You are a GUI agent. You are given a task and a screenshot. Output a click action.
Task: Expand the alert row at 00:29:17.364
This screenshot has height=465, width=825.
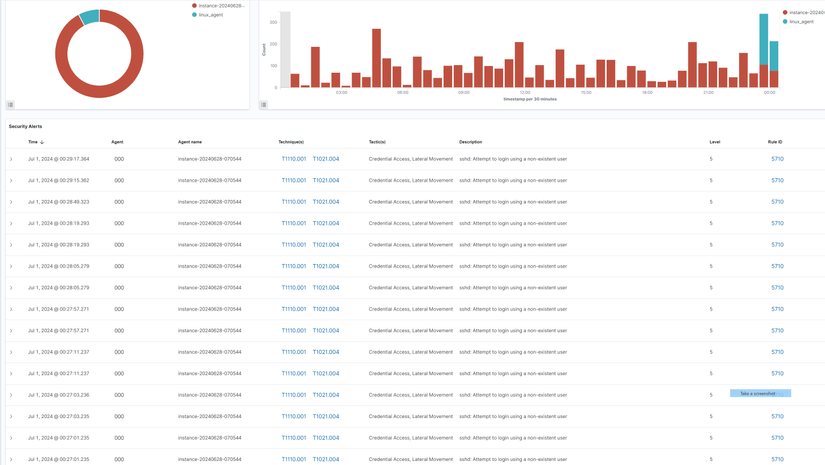(11, 159)
